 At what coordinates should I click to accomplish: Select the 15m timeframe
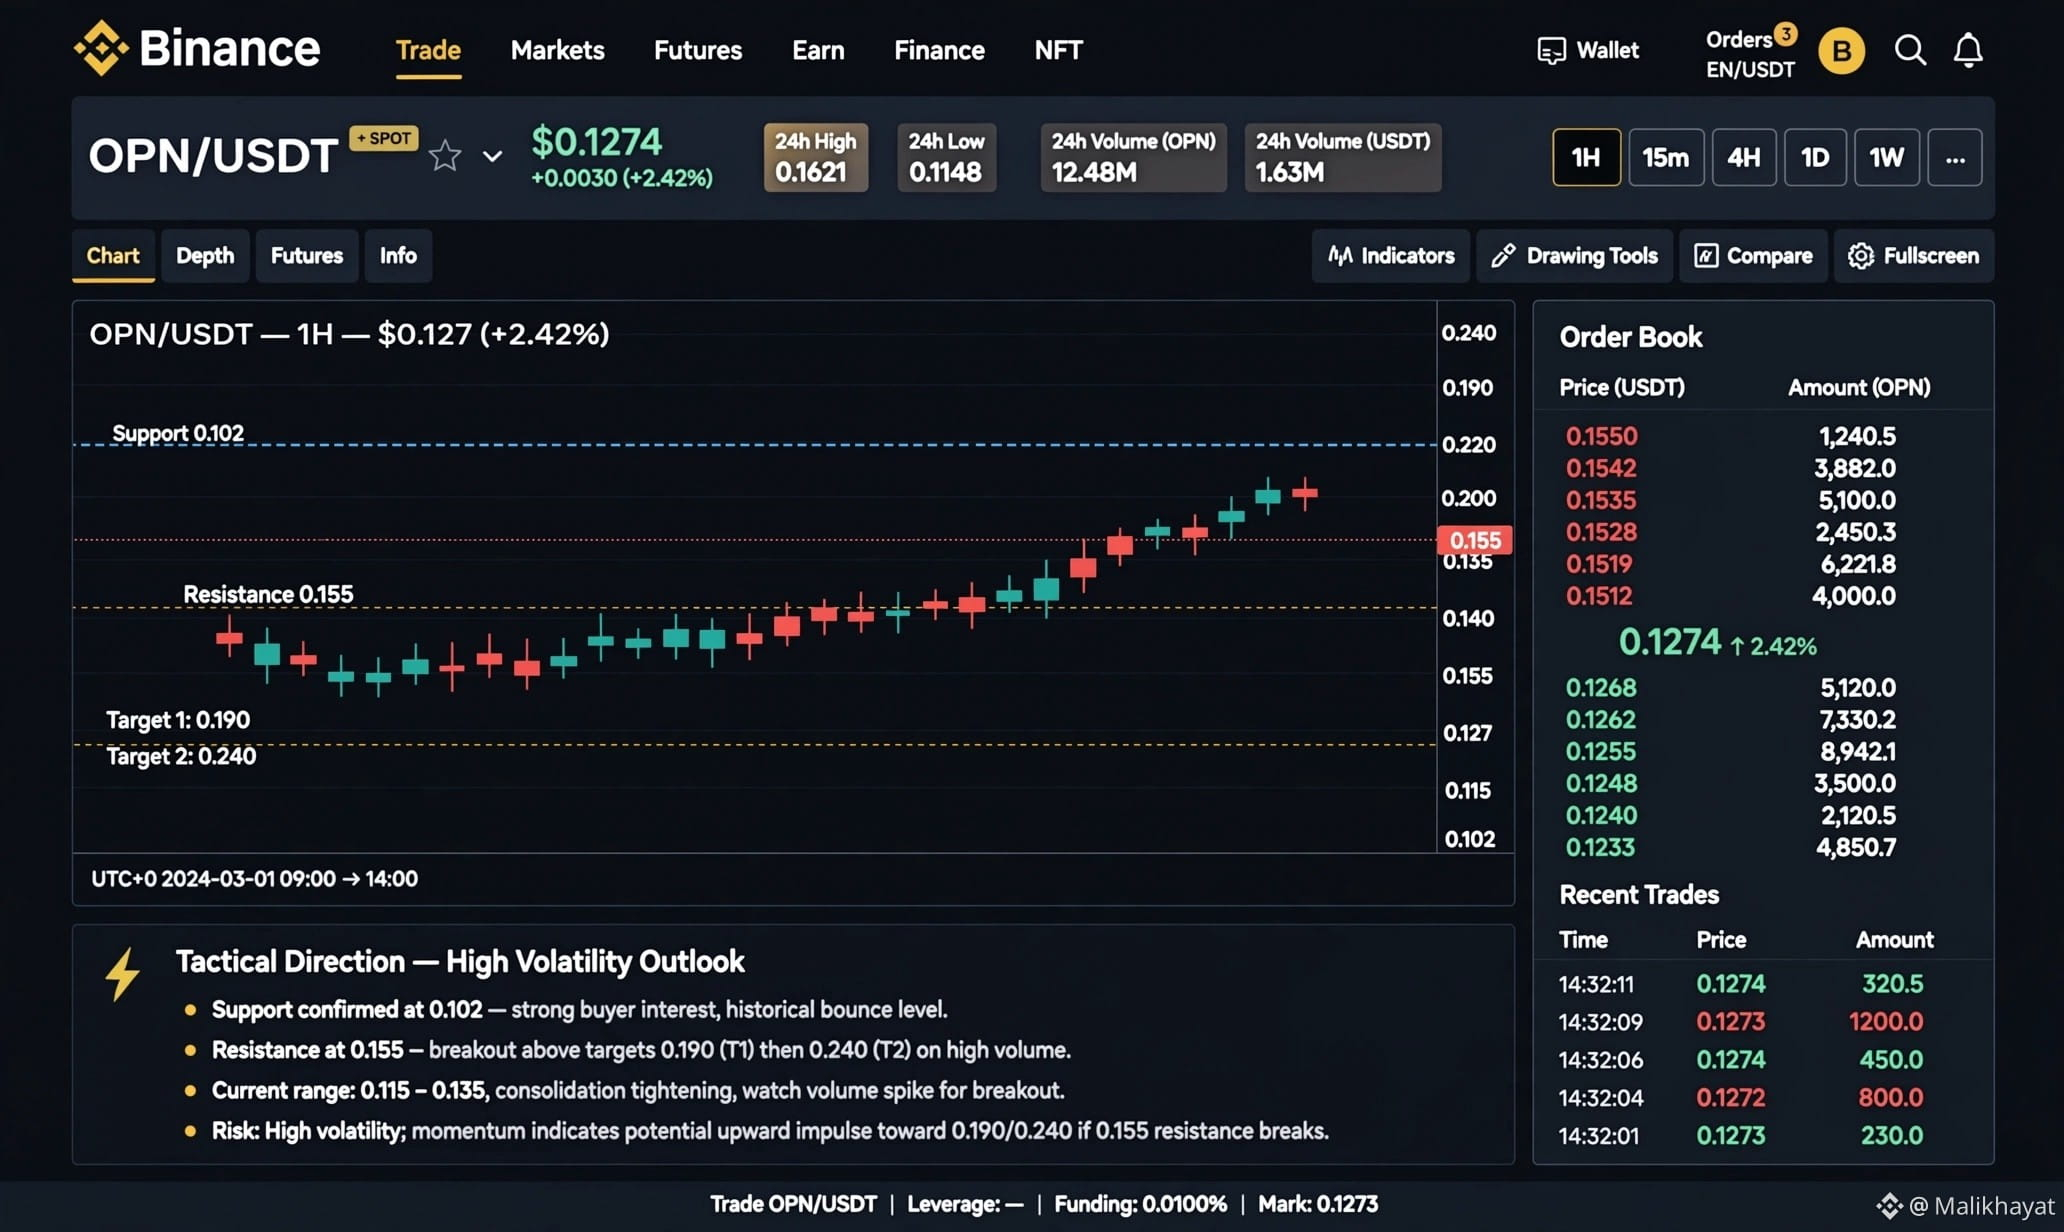point(1665,157)
